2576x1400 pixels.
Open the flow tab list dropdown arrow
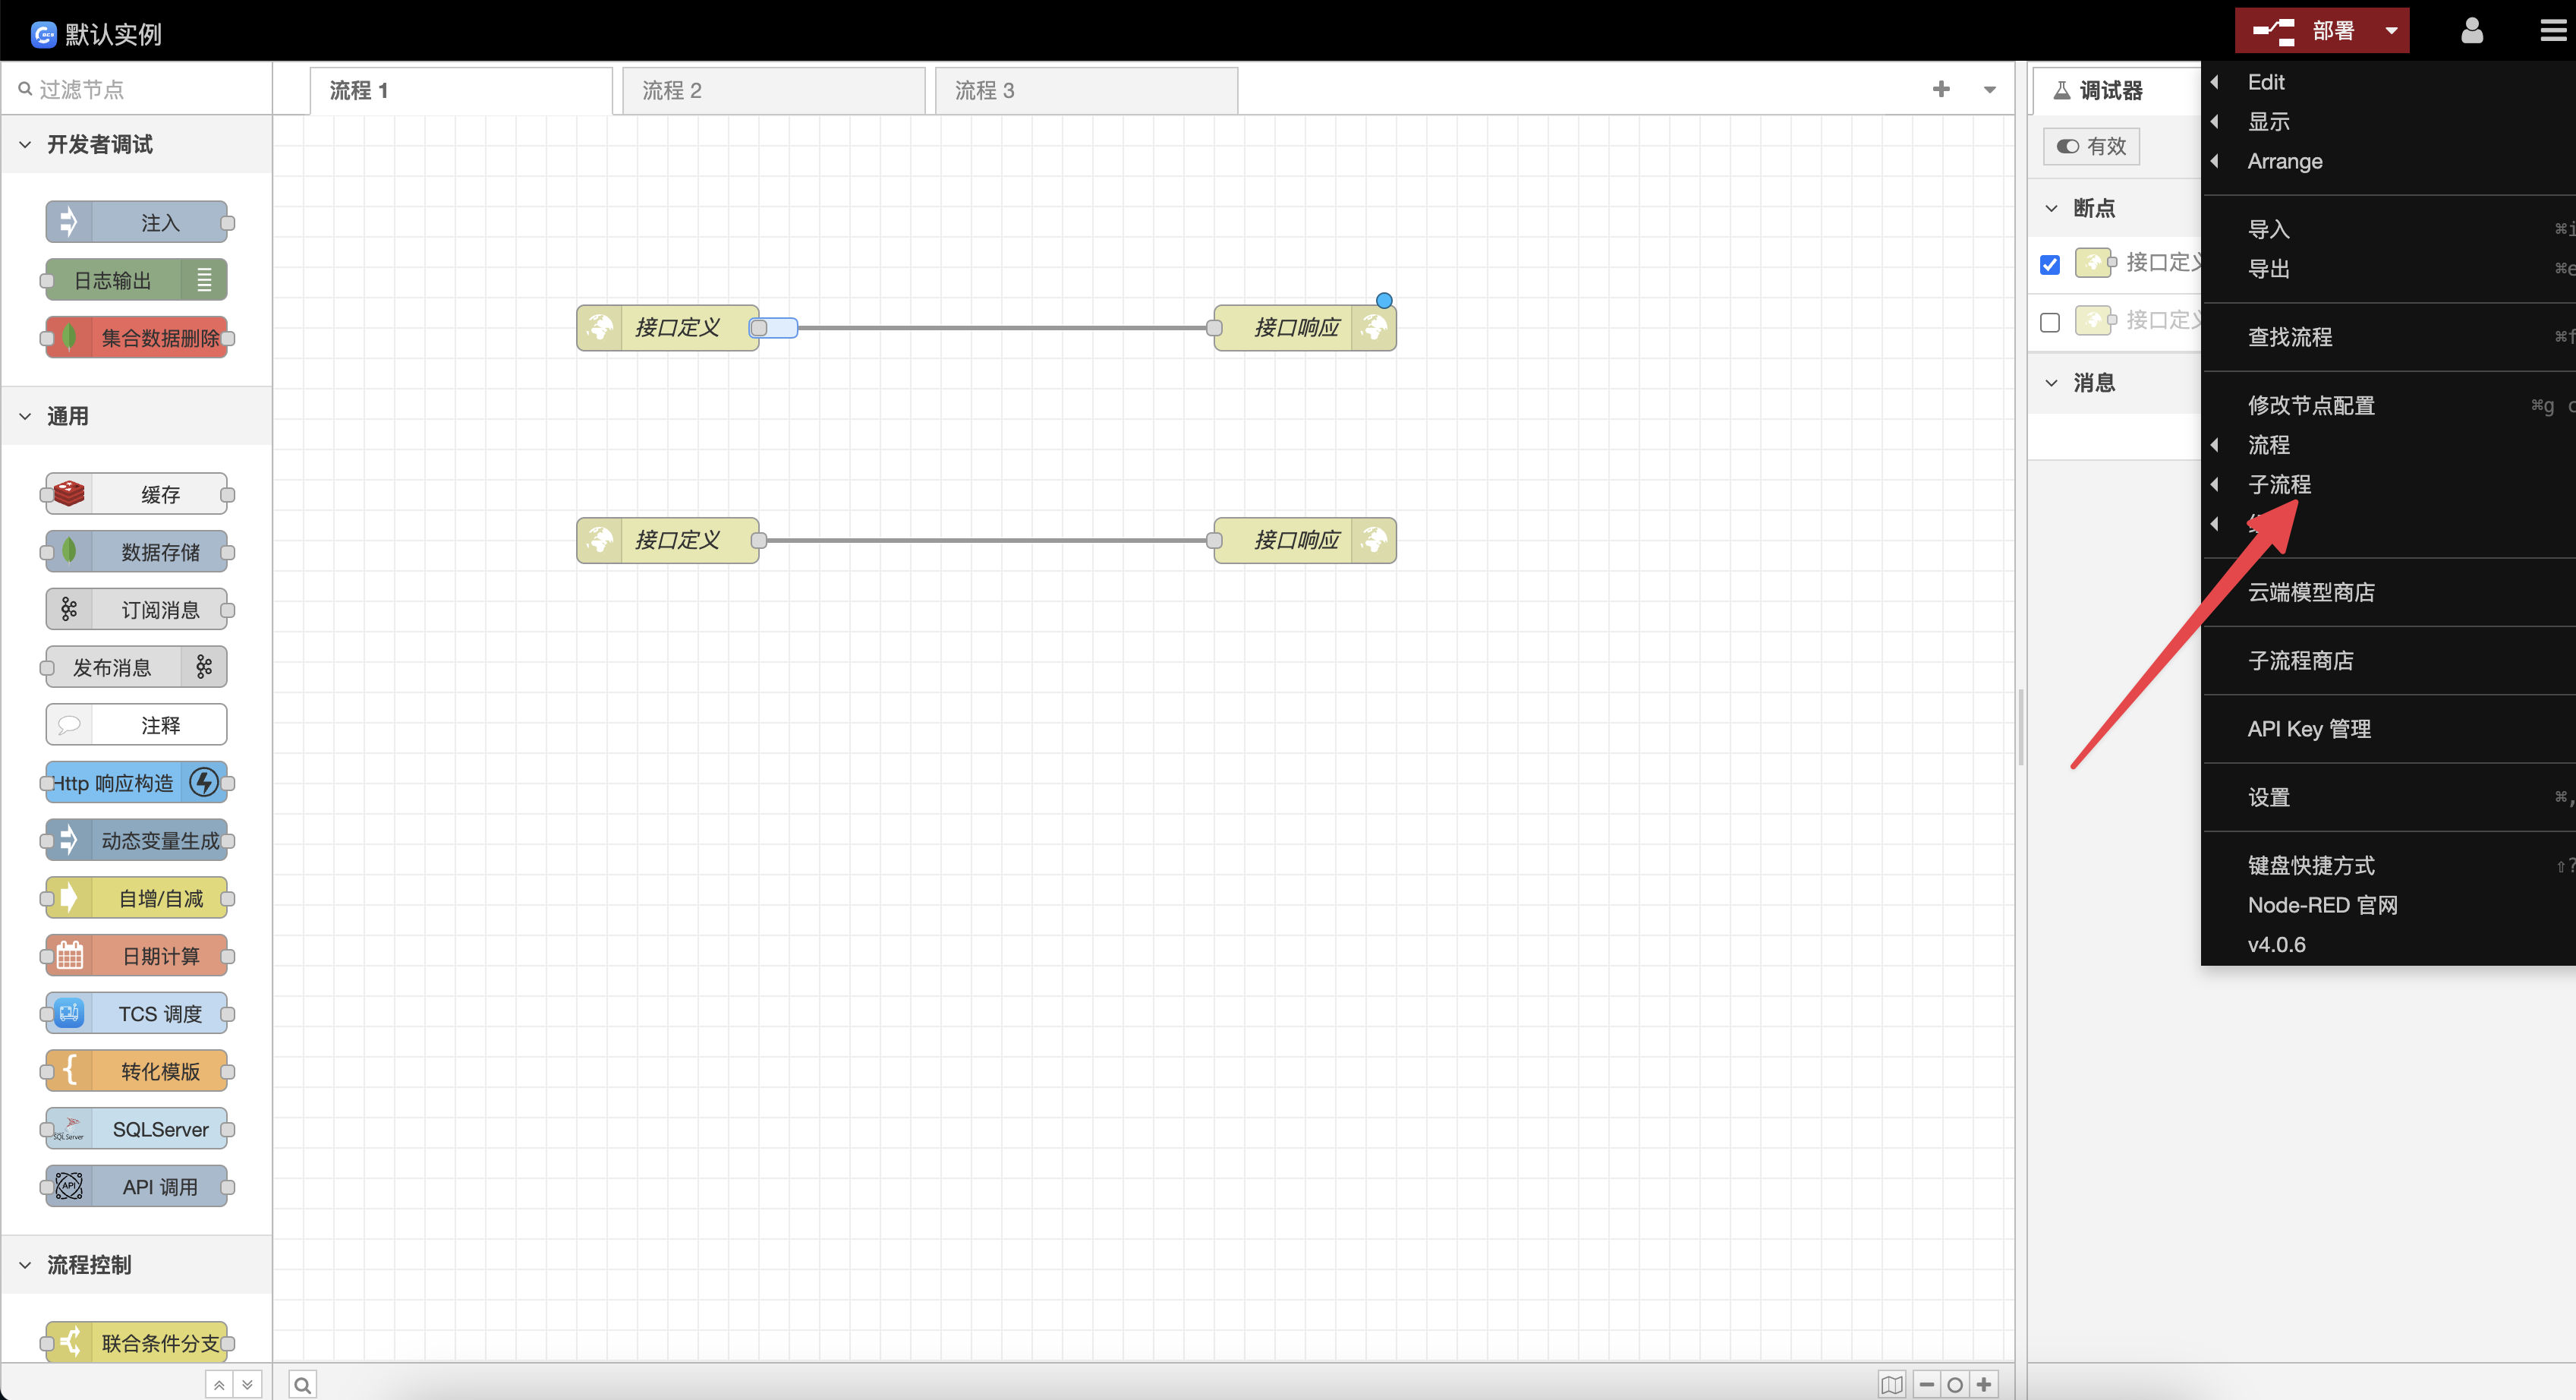(1990, 90)
